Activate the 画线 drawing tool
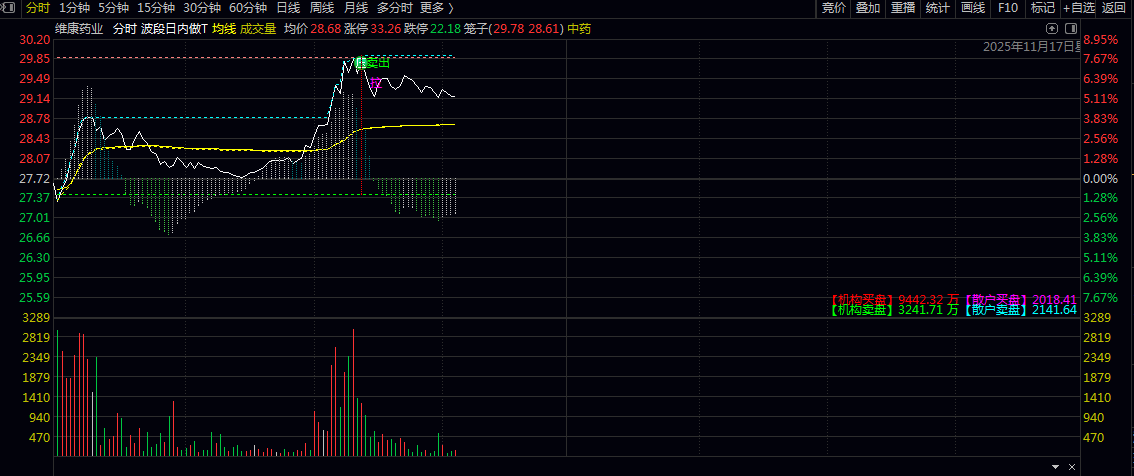1134x476 pixels. point(973,8)
